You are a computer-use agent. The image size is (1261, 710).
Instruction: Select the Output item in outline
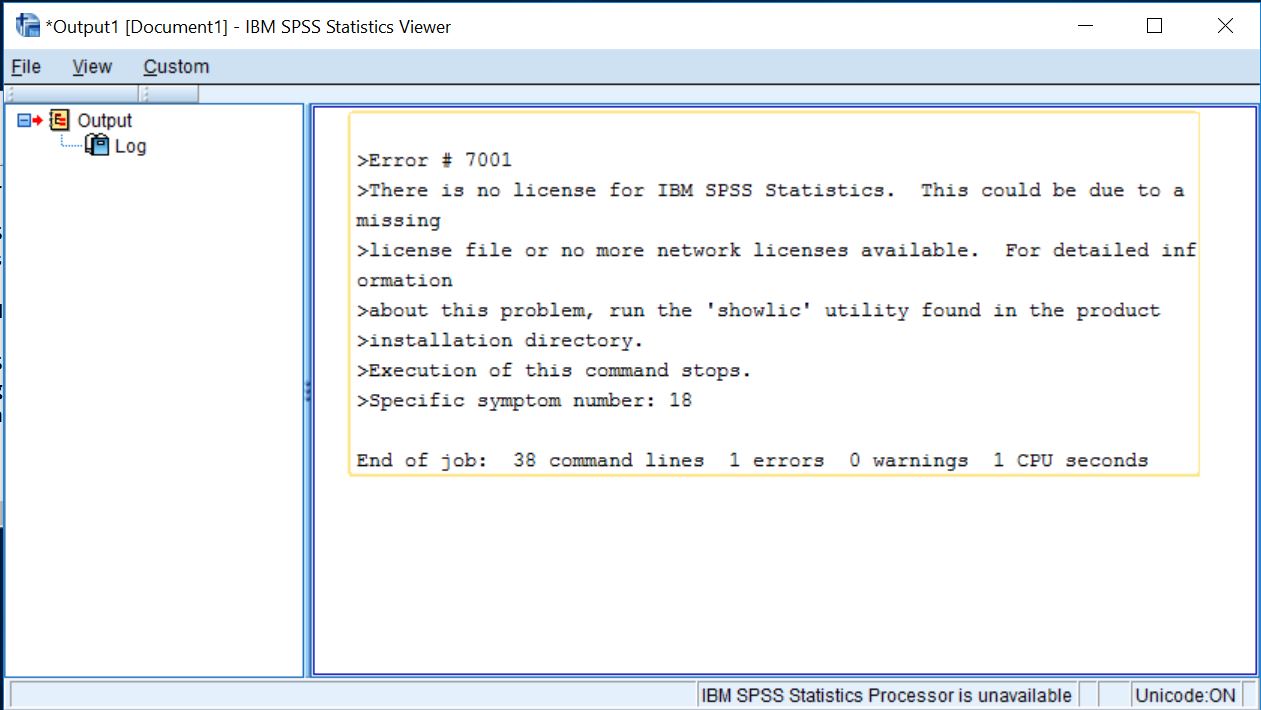click(x=105, y=120)
